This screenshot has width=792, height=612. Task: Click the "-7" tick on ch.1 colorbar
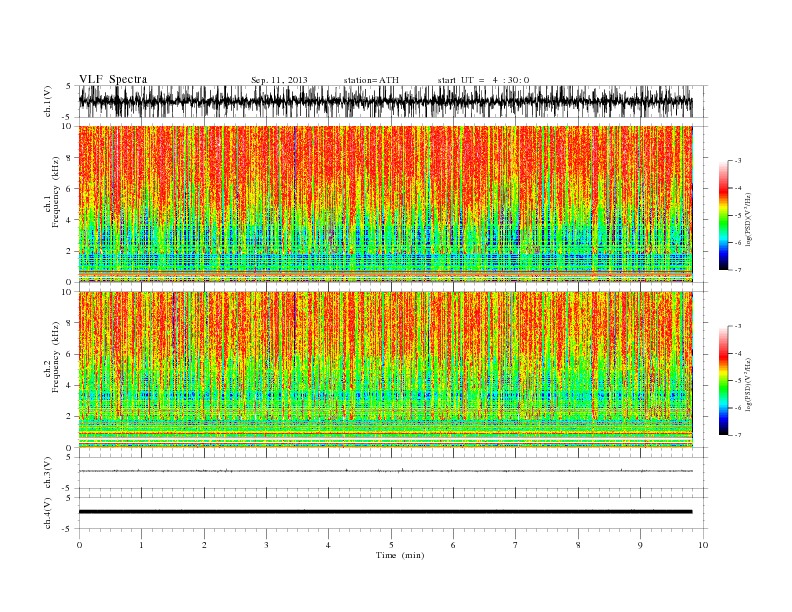coord(737,270)
